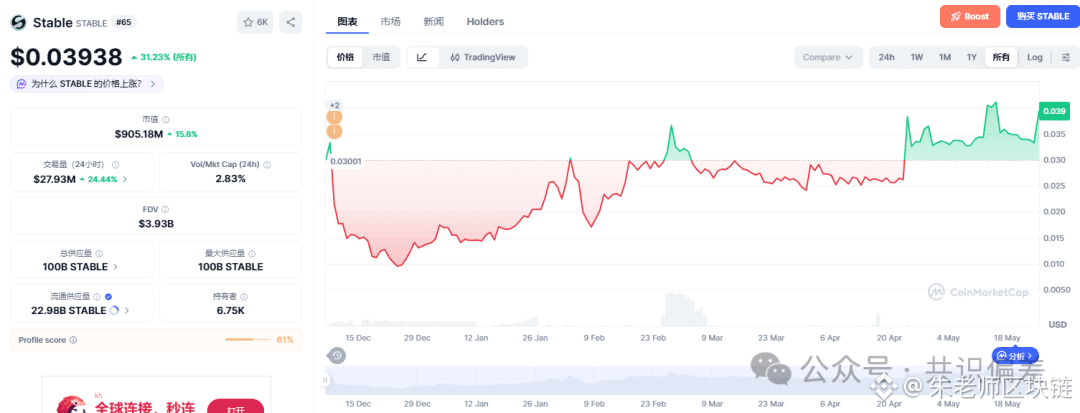The height and width of the screenshot is (413, 1080).
Task: Click the 0.039 current price label on chart
Action: [x=1054, y=111]
